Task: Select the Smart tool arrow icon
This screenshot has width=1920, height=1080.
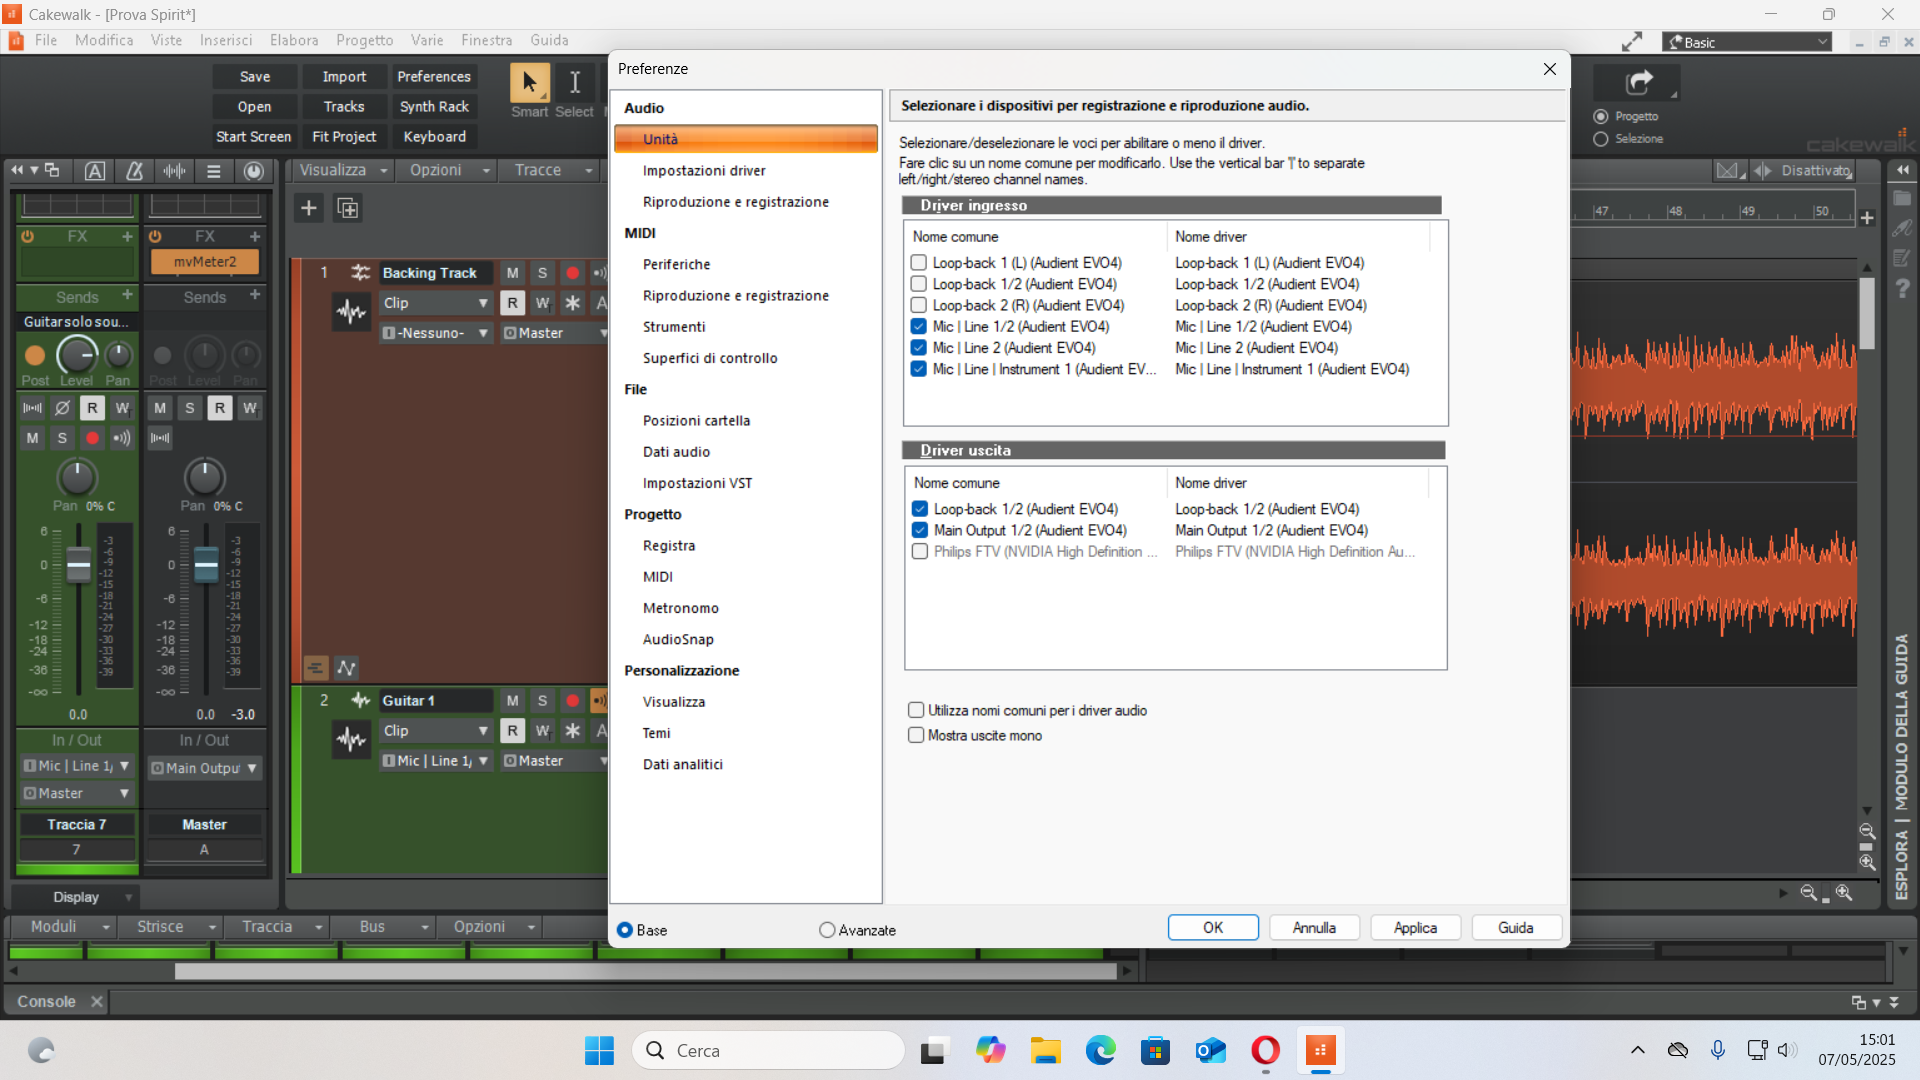Action: (x=530, y=82)
